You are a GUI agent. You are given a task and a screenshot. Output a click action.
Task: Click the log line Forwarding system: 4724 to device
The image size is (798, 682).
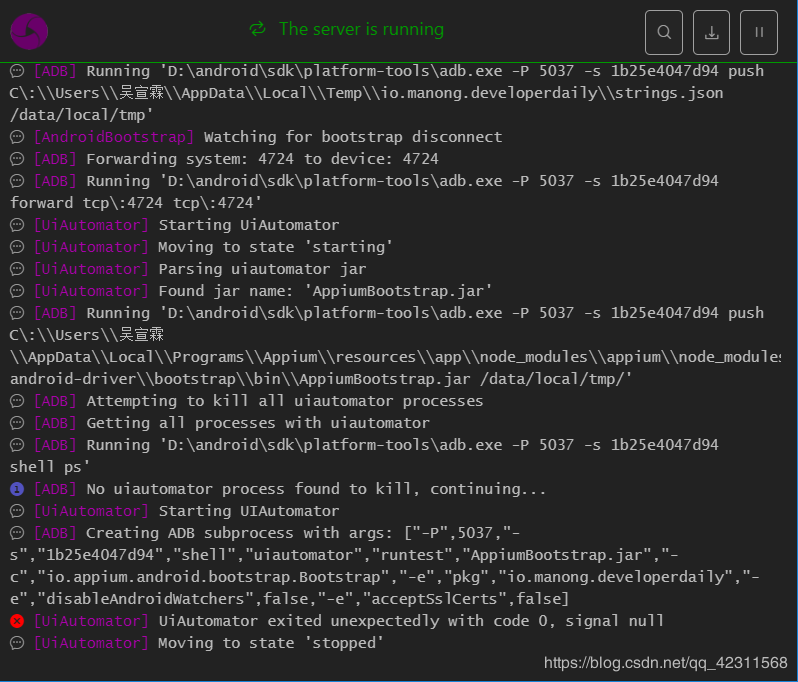point(262,159)
